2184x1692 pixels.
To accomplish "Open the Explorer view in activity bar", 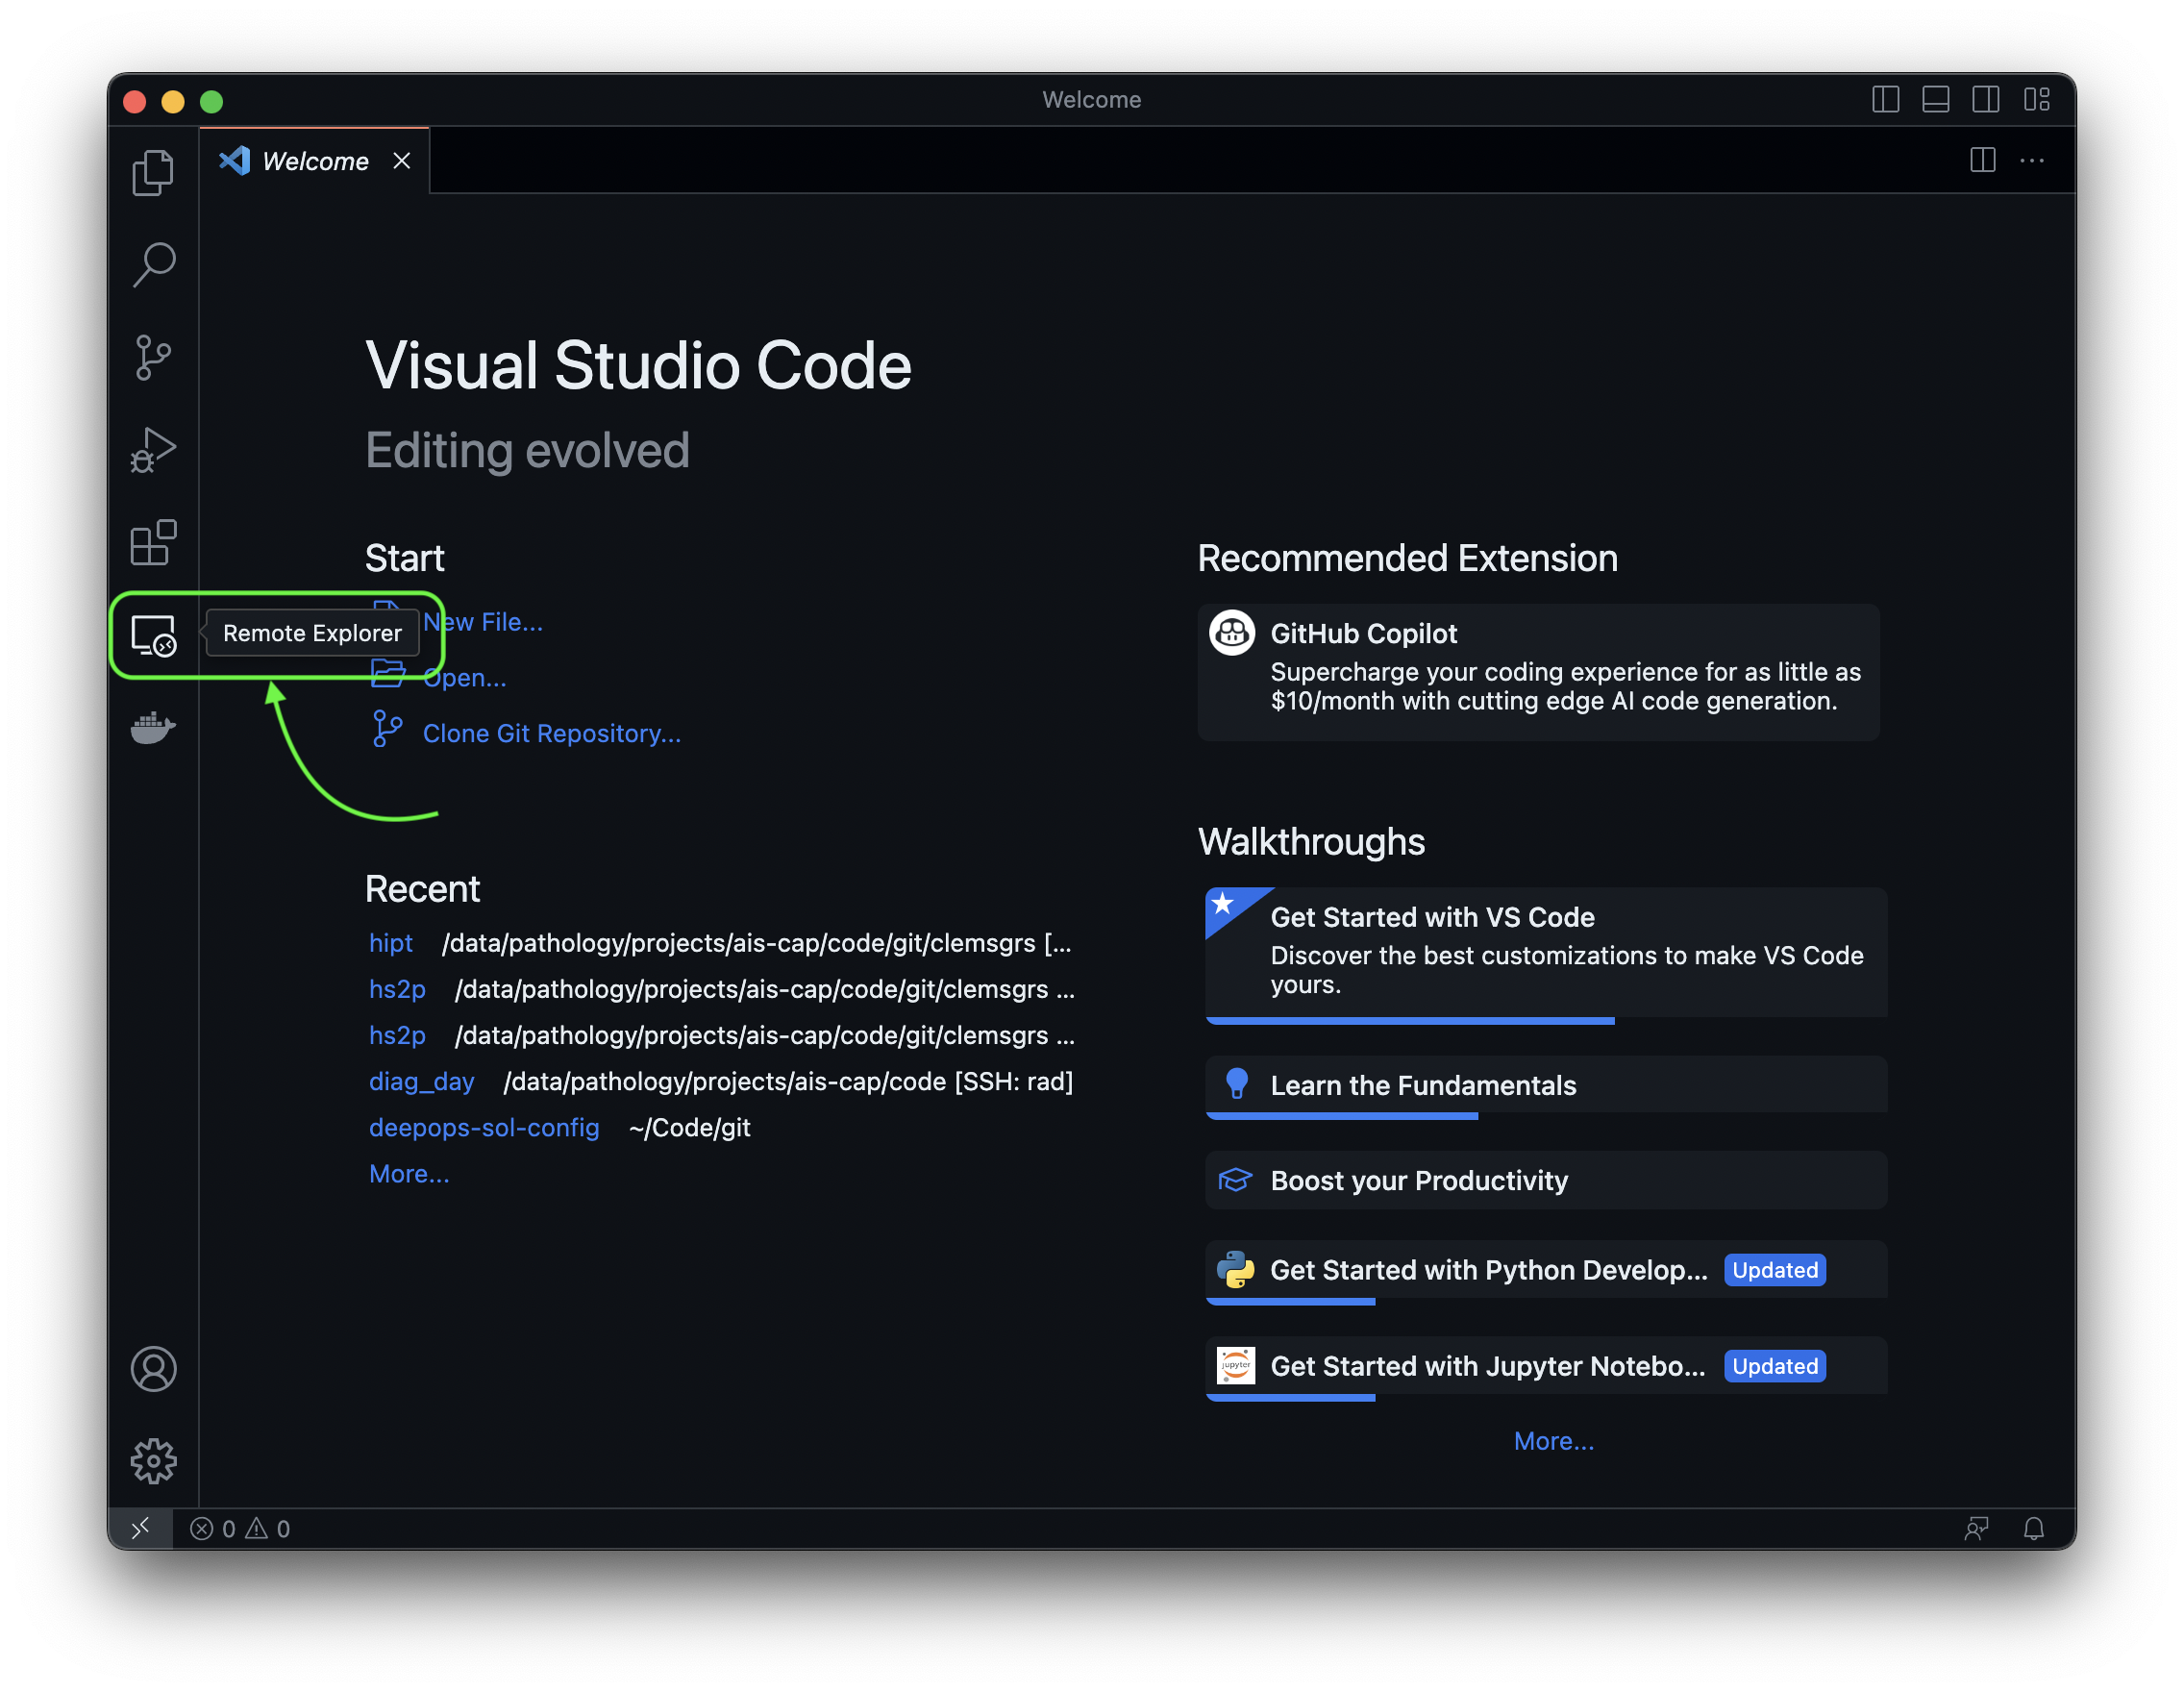I will pyautogui.click(x=153, y=172).
